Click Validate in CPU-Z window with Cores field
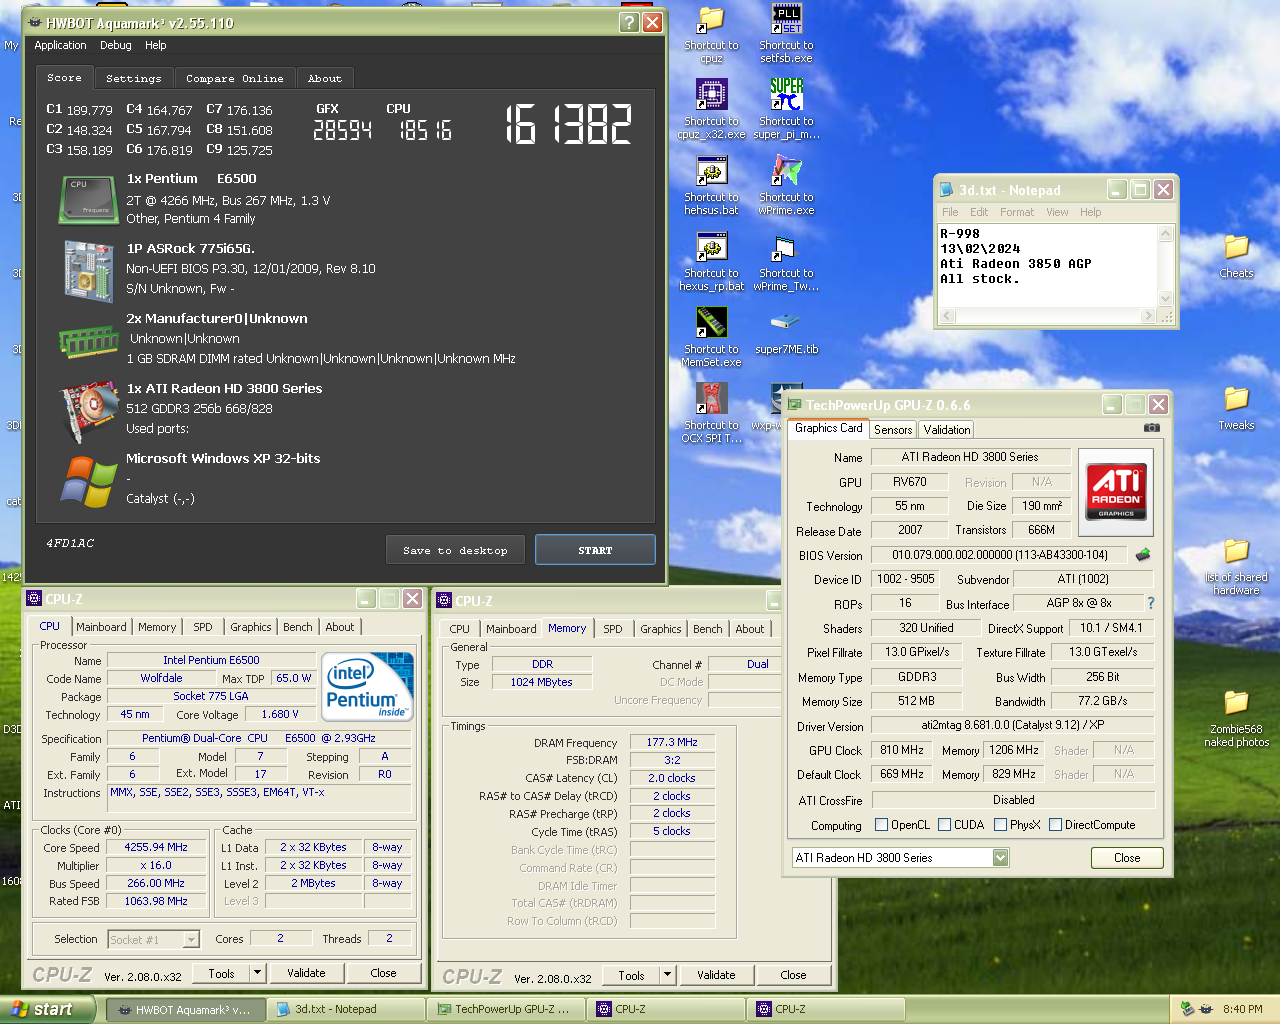This screenshot has width=1280, height=1024. [x=306, y=972]
